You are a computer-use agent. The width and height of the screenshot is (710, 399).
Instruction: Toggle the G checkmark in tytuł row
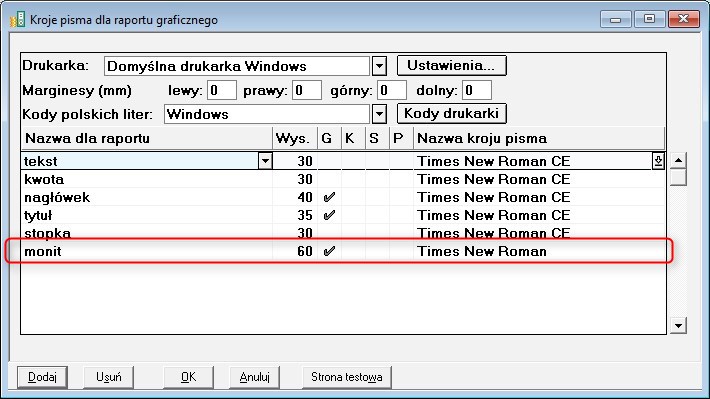[329, 215]
